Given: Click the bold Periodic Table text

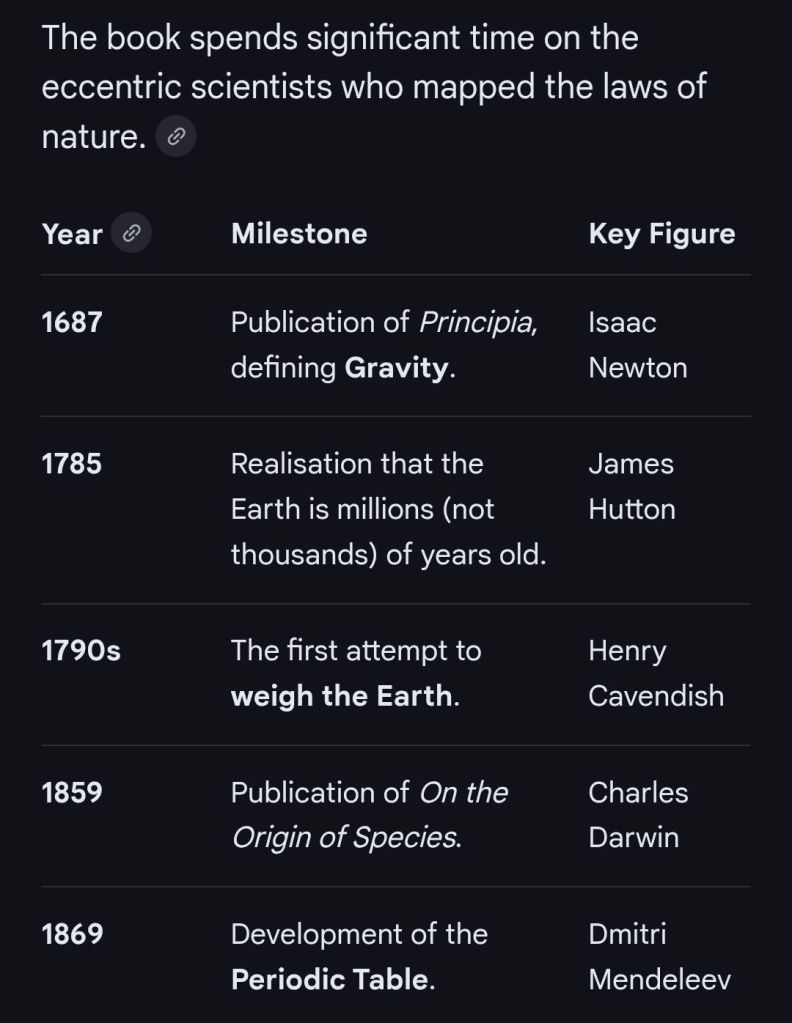Looking at the screenshot, I should [330, 980].
